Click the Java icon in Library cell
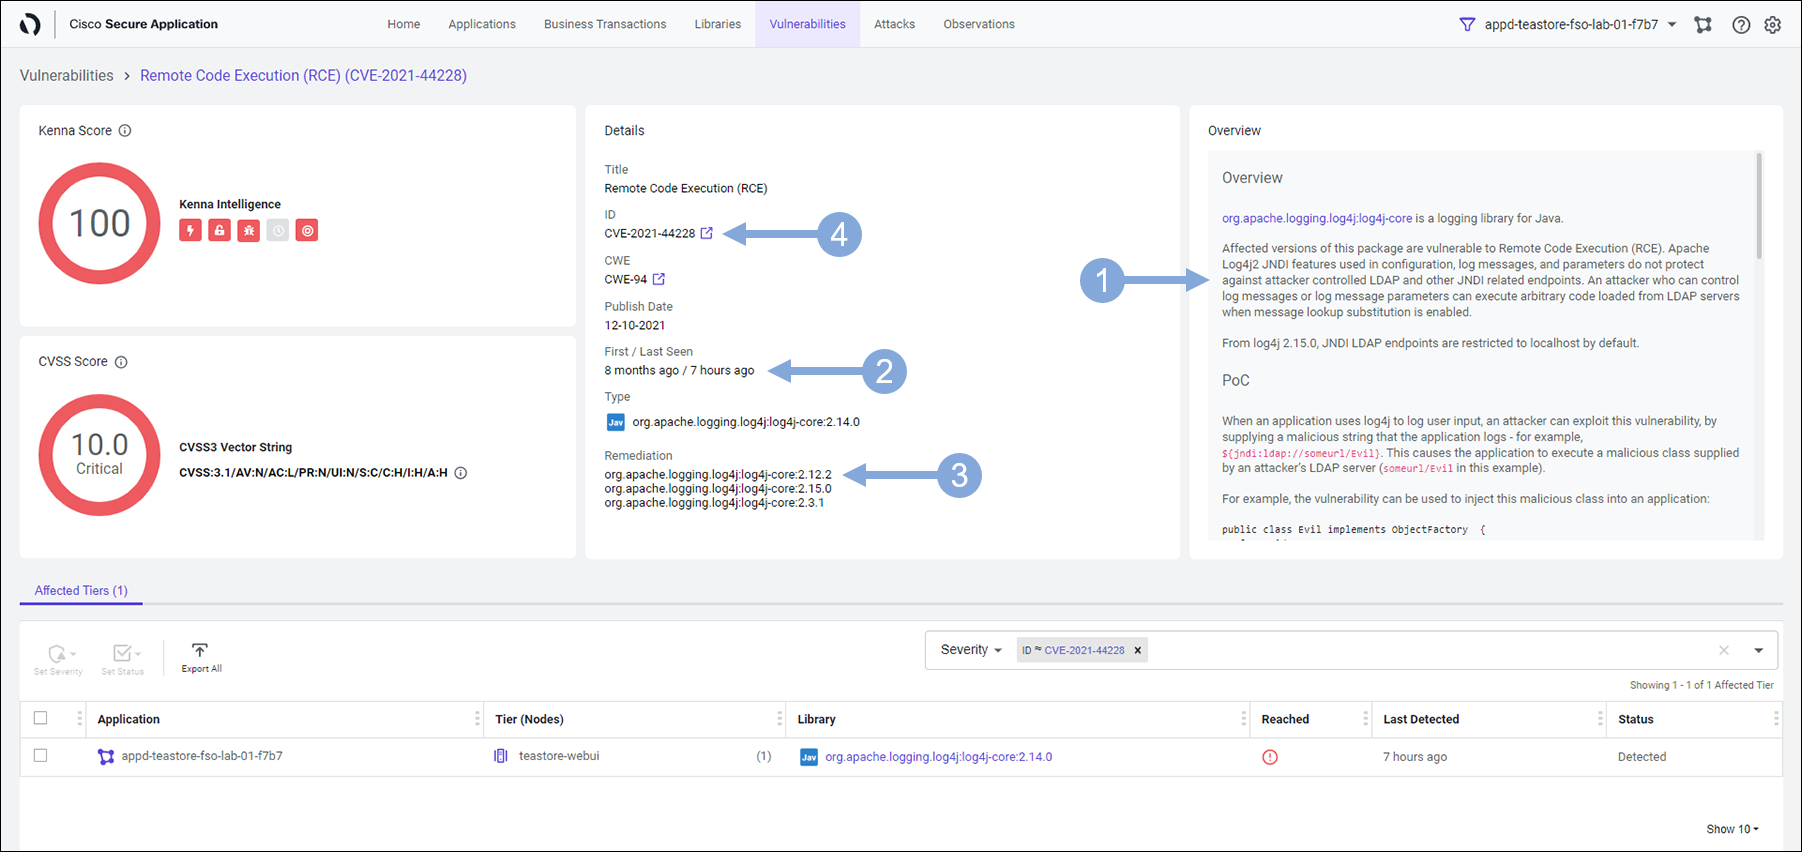 point(809,757)
